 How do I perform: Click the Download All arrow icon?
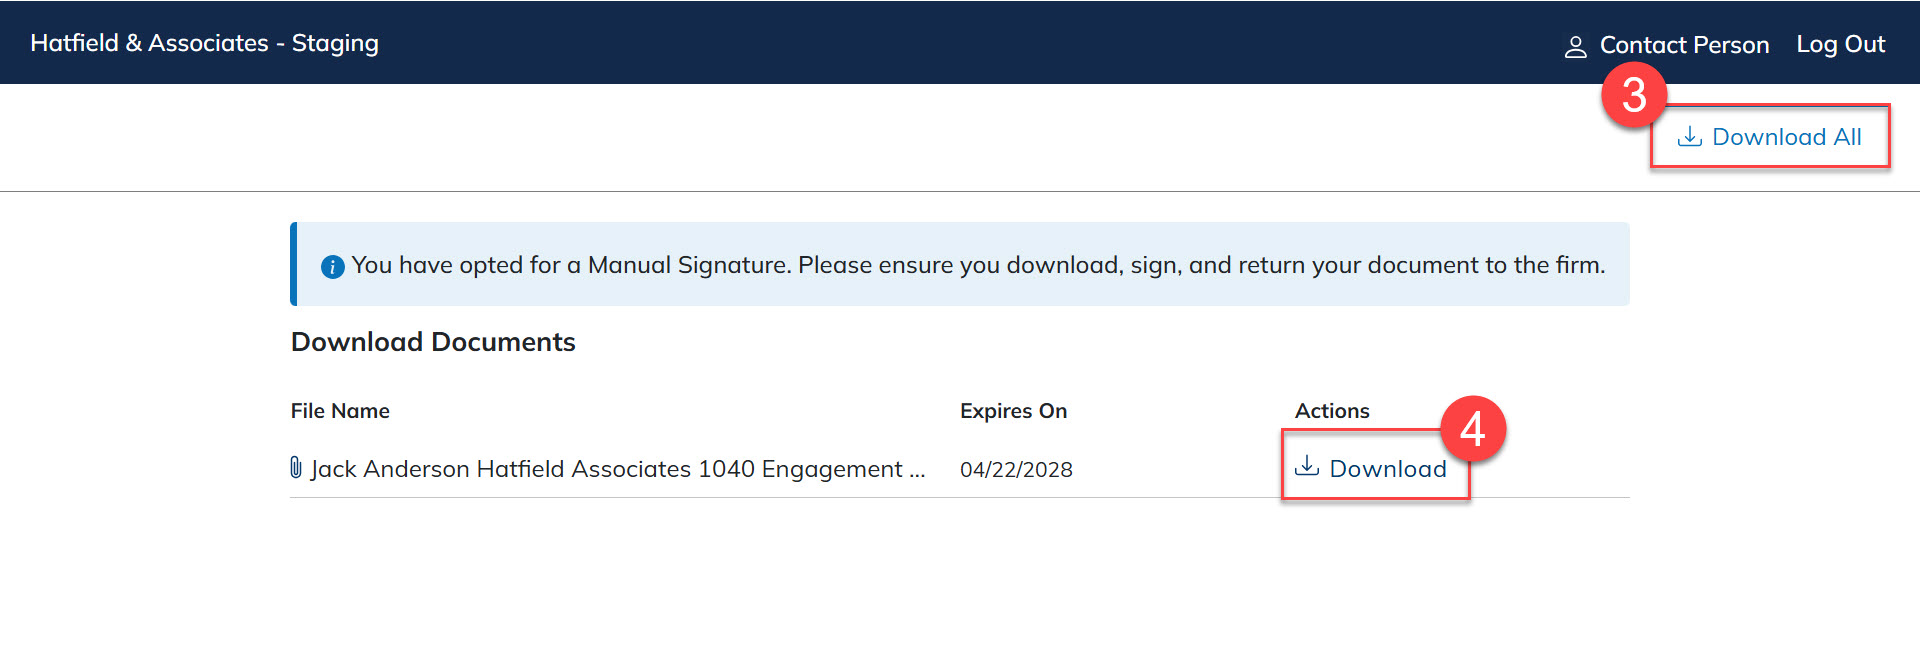(1689, 137)
